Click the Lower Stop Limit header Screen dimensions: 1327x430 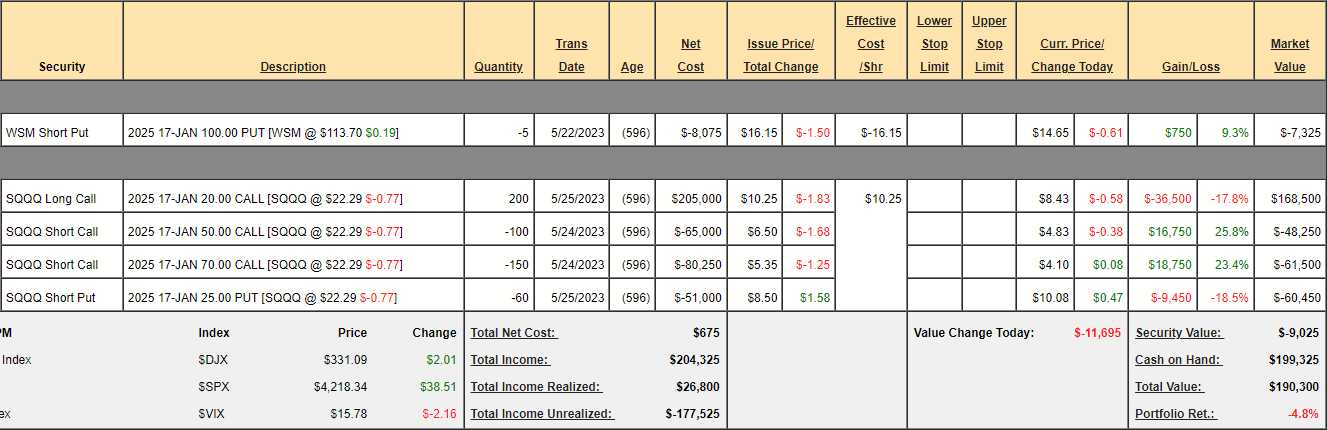(934, 44)
